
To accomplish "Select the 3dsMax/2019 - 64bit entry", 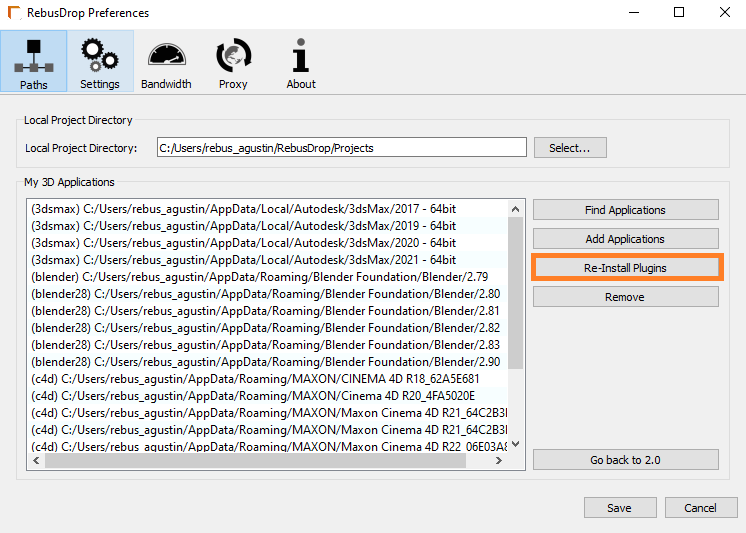I will [268, 226].
